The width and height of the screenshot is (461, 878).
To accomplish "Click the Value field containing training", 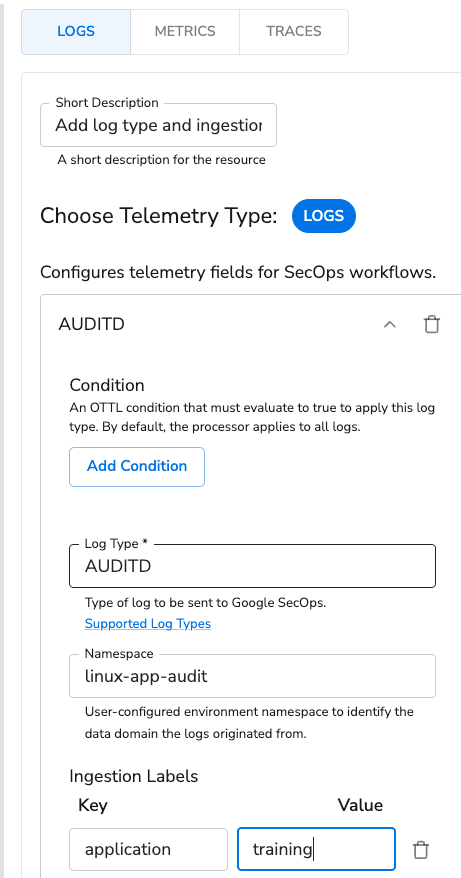I will (x=316, y=849).
